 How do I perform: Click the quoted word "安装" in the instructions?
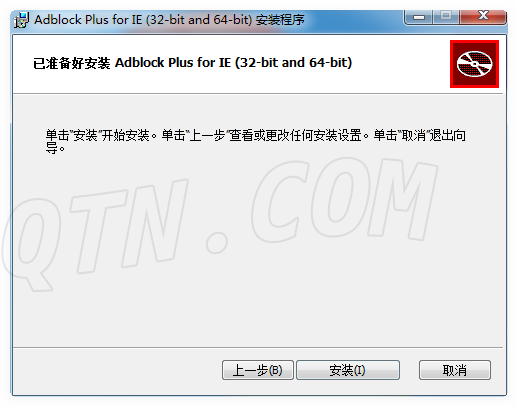(x=85, y=135)
